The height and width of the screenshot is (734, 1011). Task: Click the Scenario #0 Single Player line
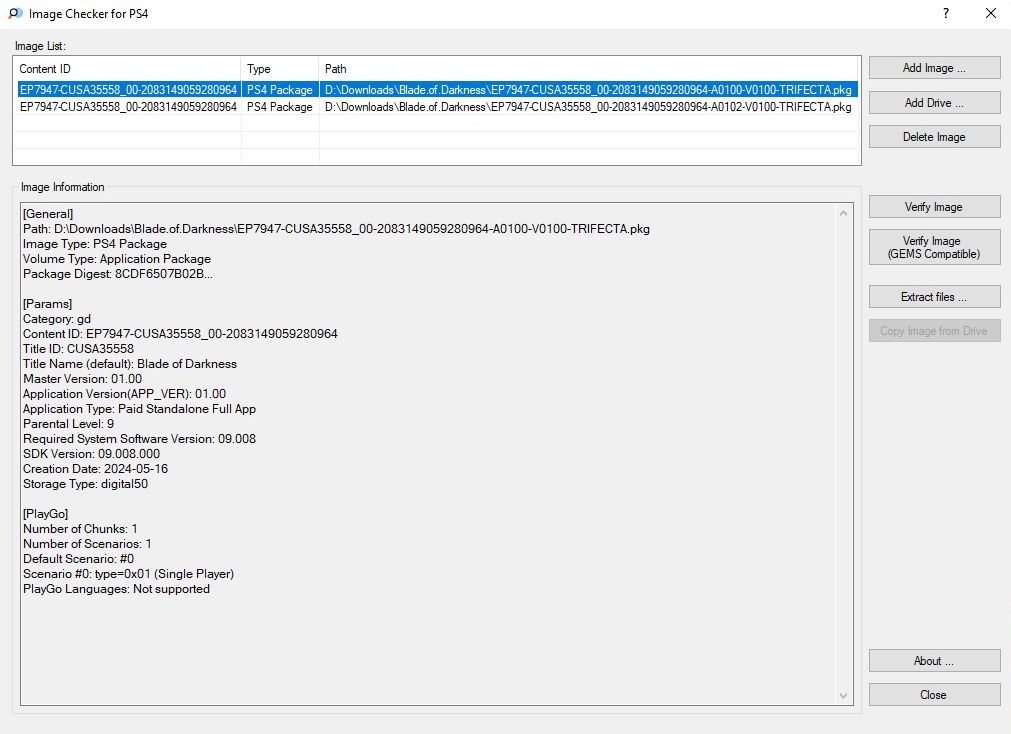coord(129,574)
